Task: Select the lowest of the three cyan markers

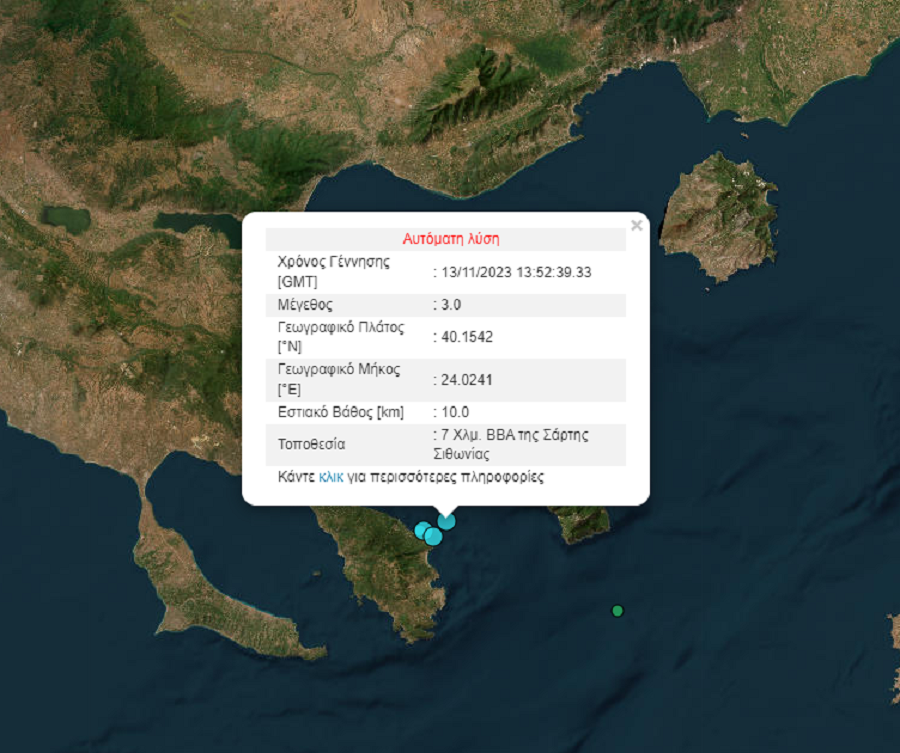Action: tap(433, 537)
